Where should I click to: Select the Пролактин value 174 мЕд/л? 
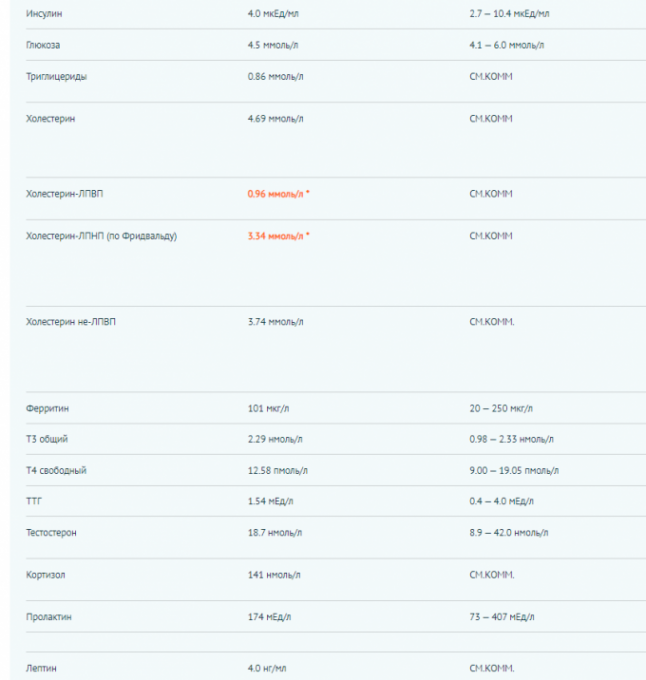pos(272,617)
